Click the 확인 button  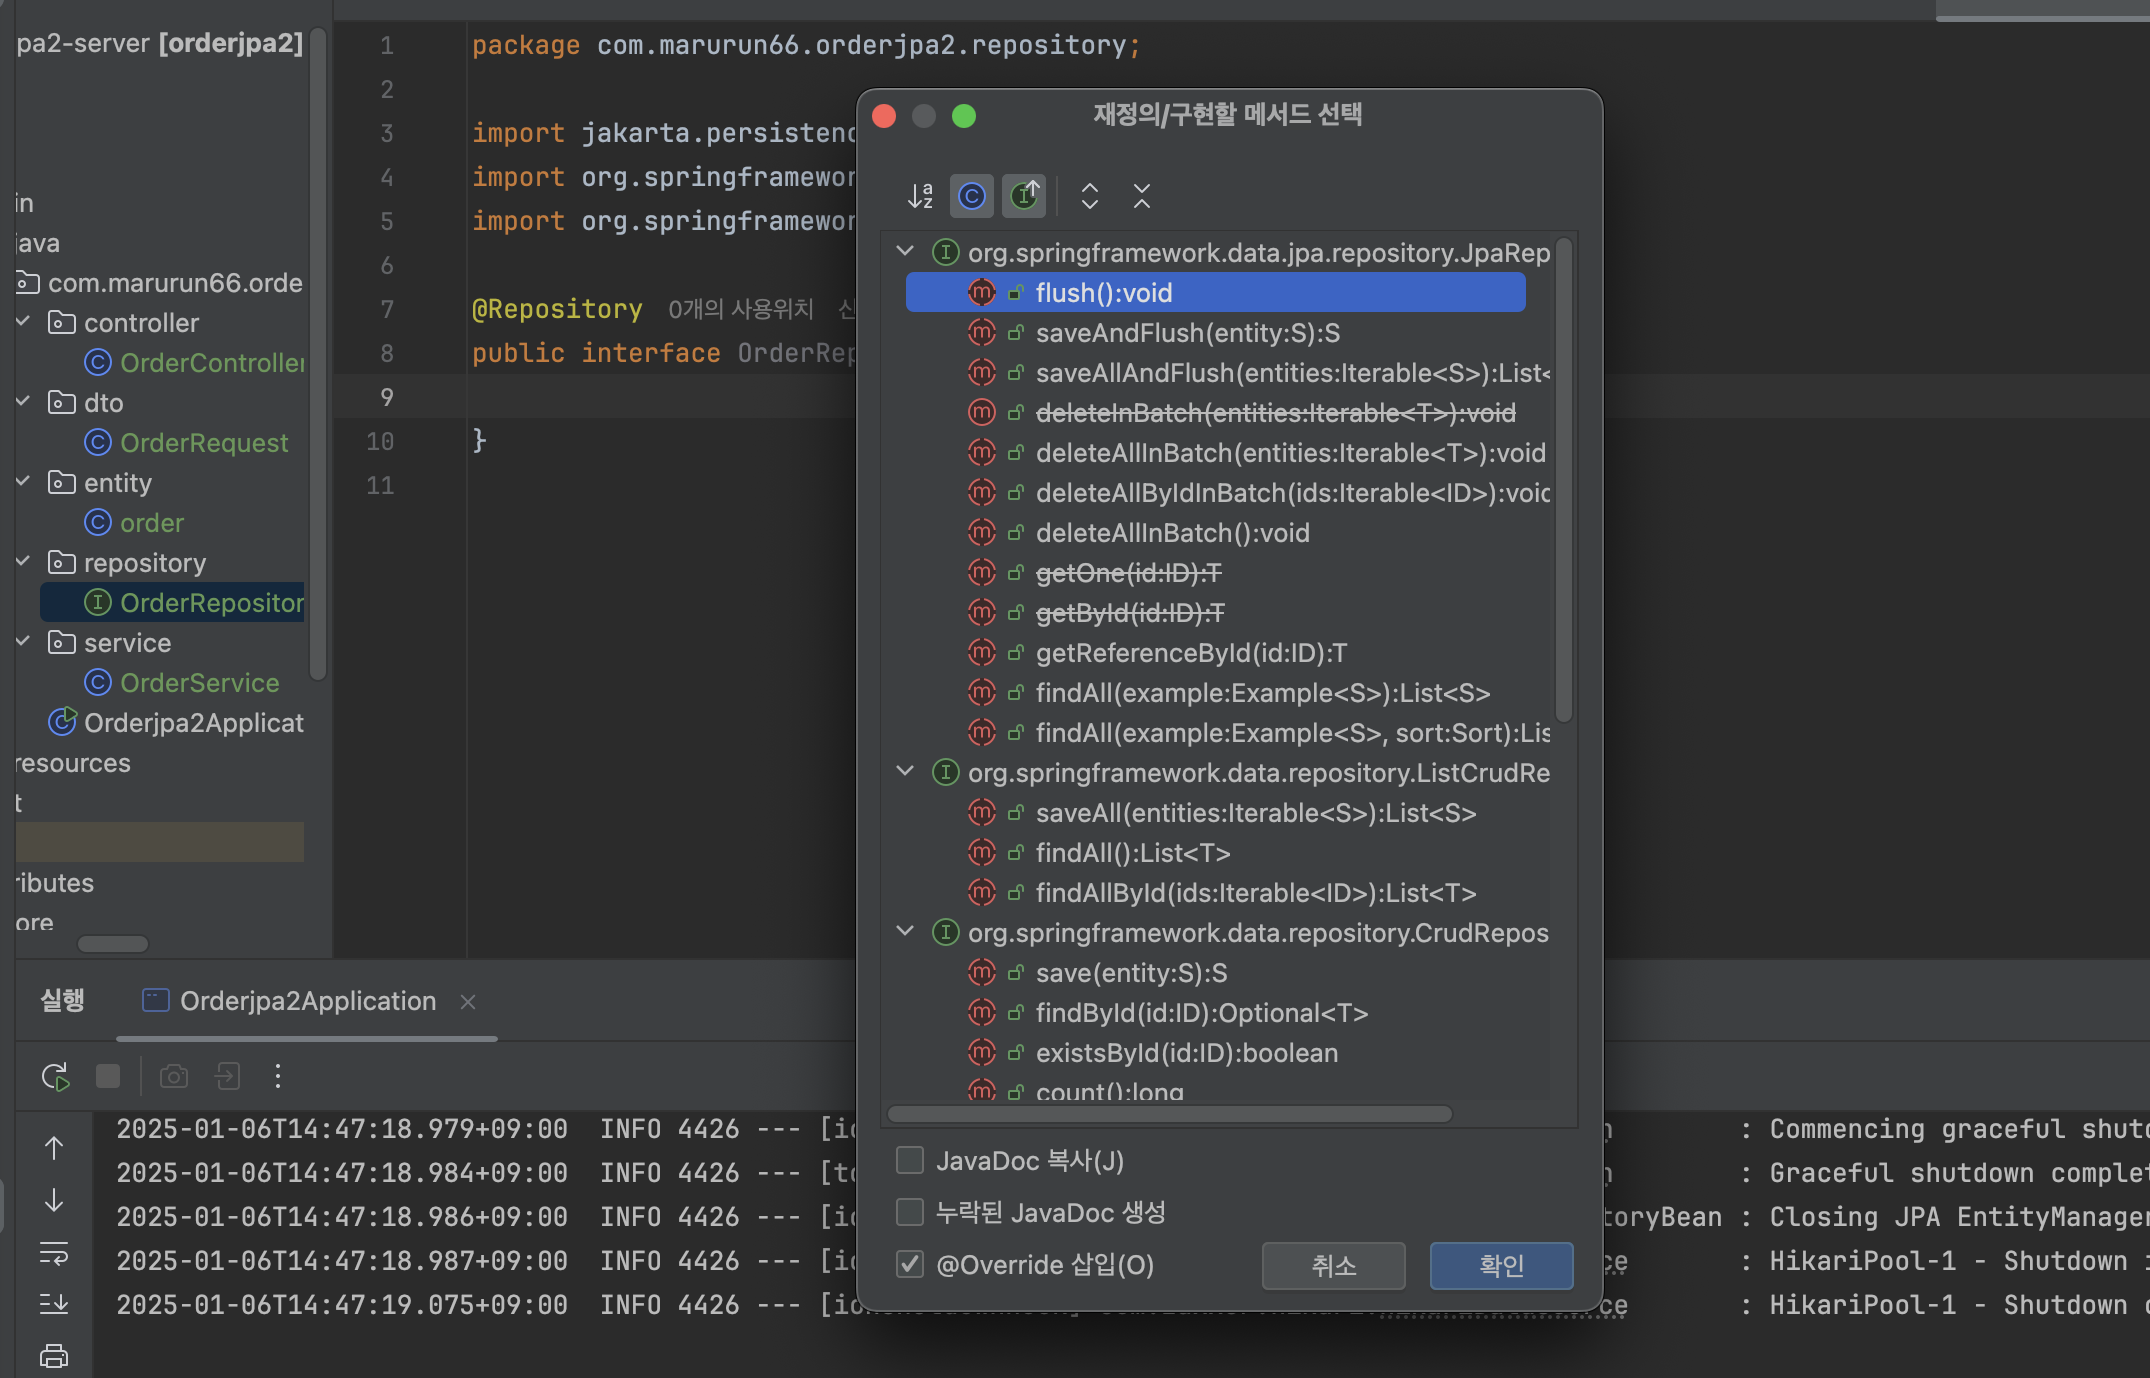1500,1265
